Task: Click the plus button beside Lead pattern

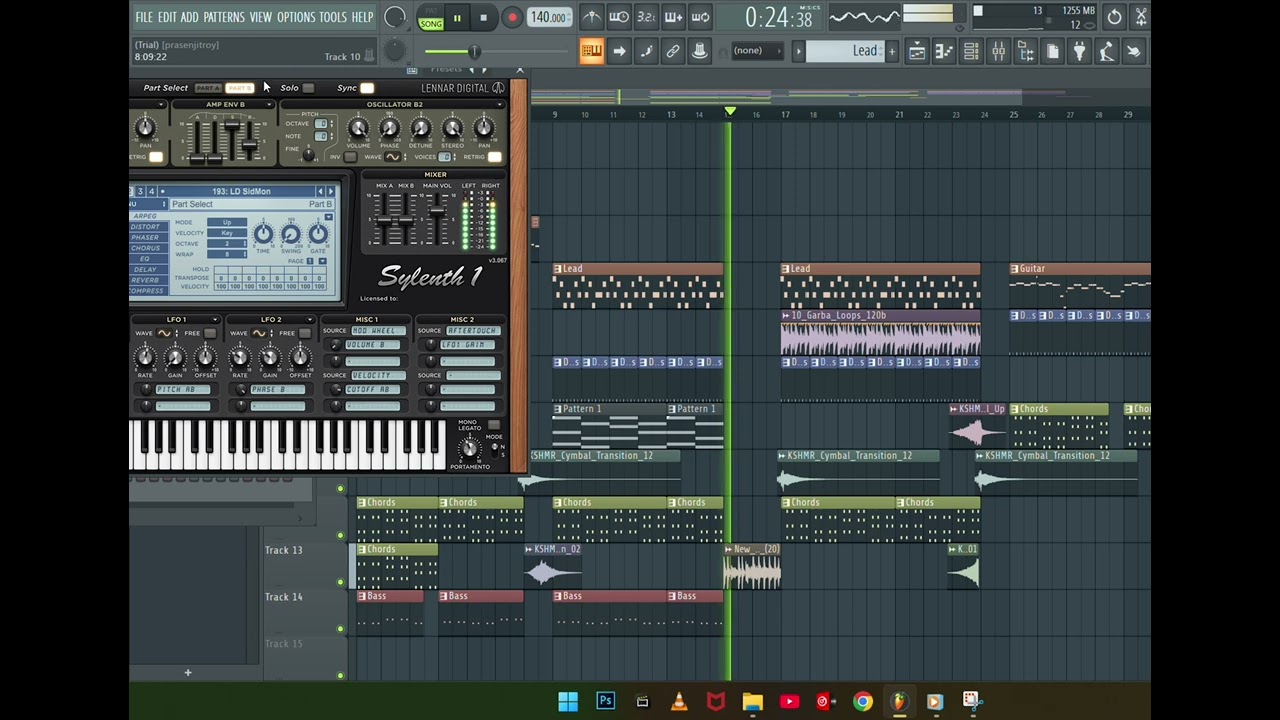Action: click(892, 51)
